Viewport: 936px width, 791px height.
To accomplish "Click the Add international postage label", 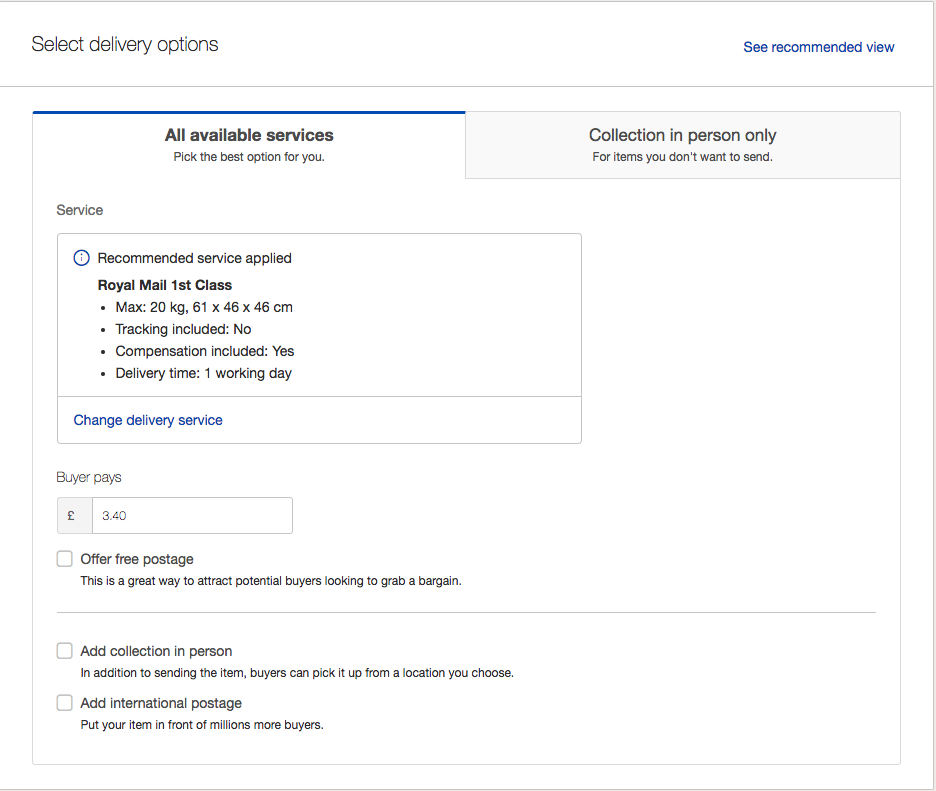I will (161, 703).
